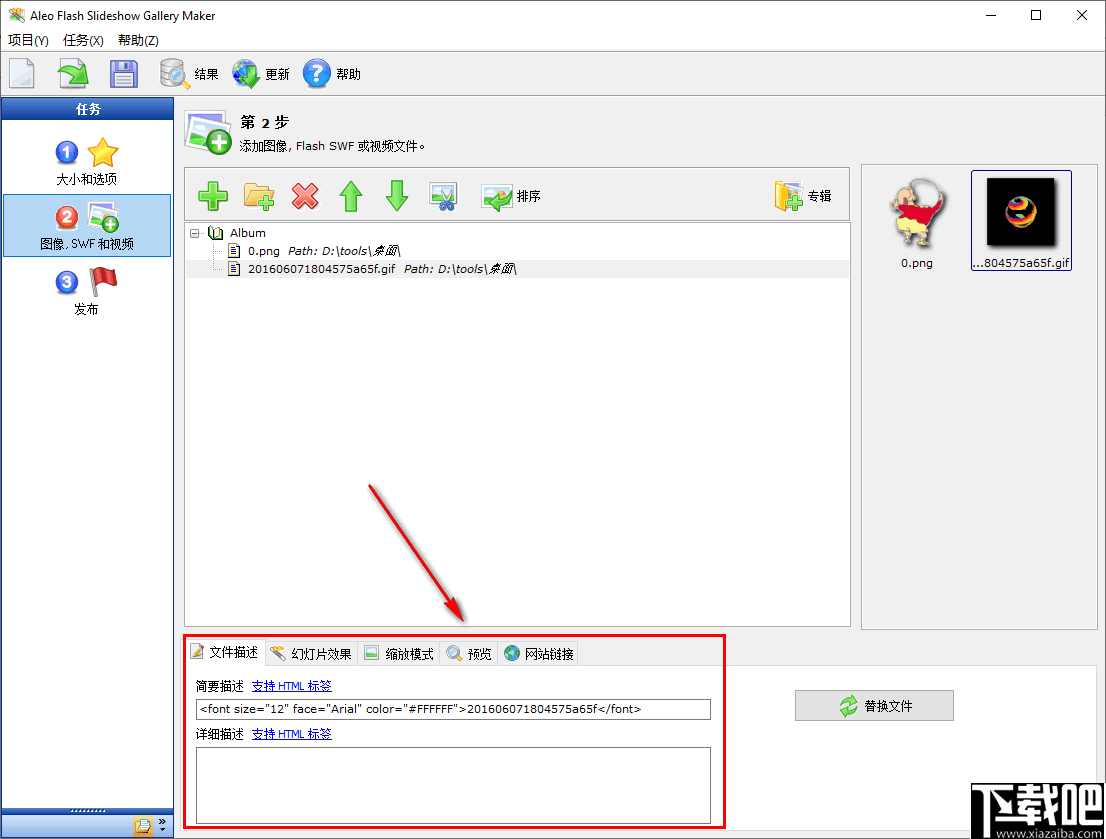The width and height of the screenshot is (1106, 839).
Task: Open project with green arrow icon
Action: coord(73,73)
